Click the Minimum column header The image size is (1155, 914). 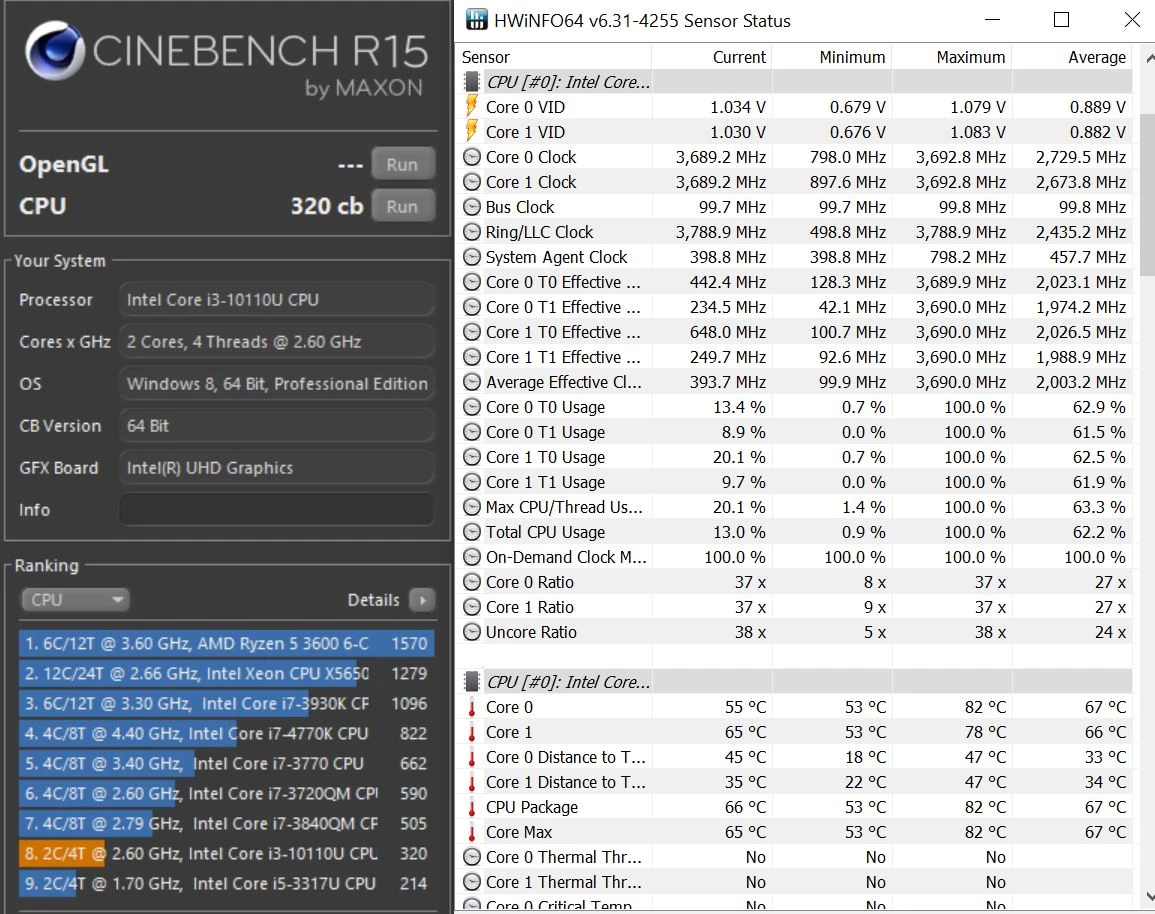click(832, 57)
